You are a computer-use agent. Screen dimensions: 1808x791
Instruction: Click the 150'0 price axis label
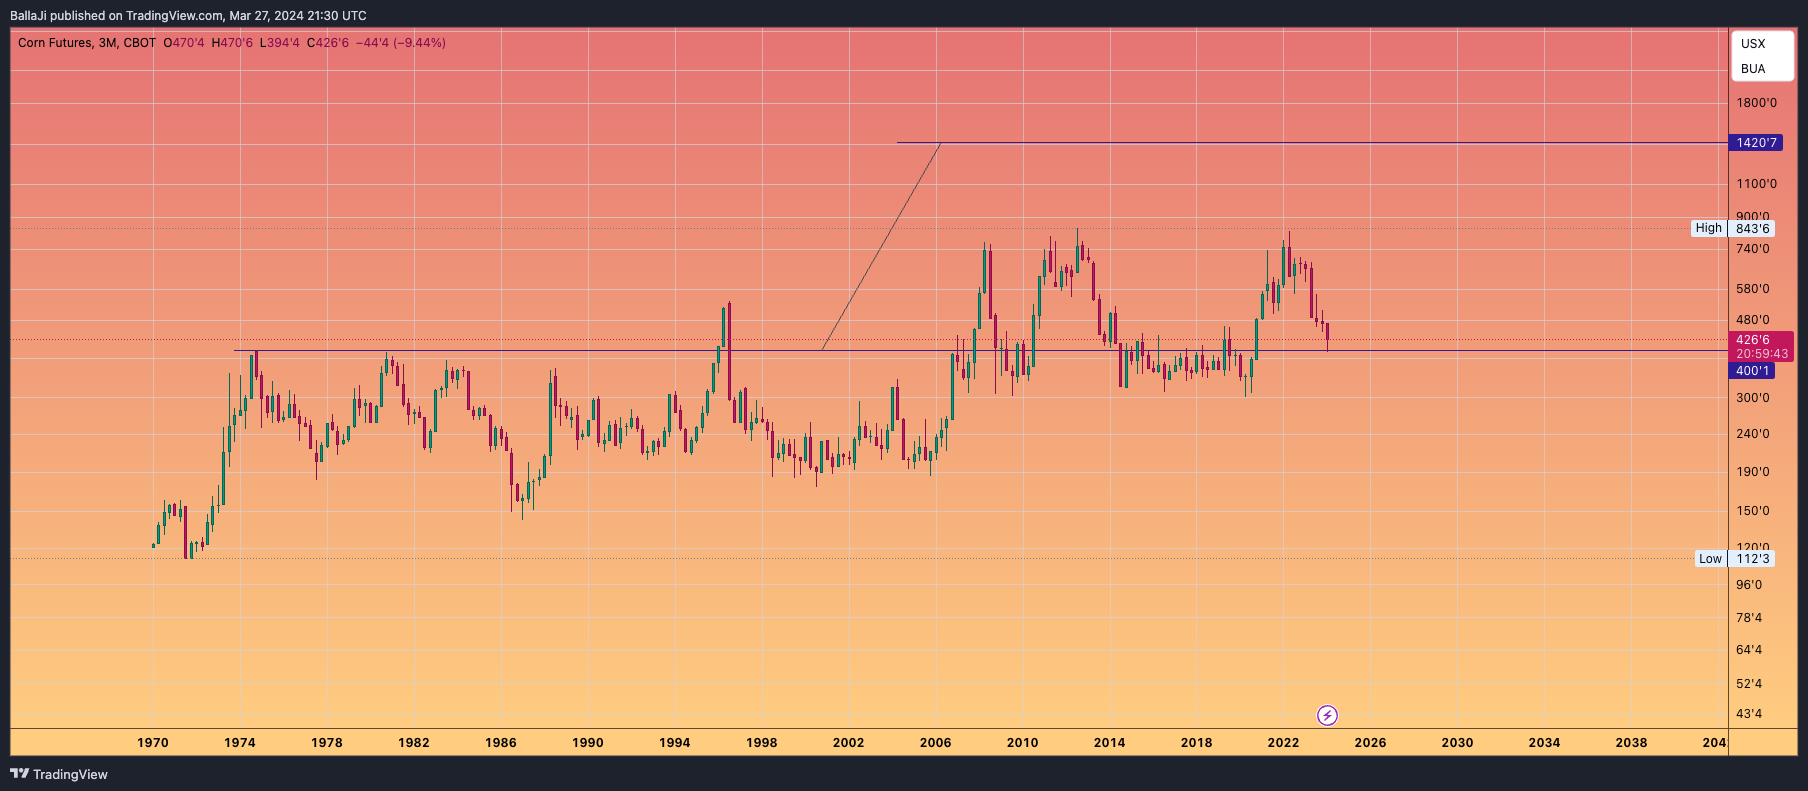pos(1753,511)
